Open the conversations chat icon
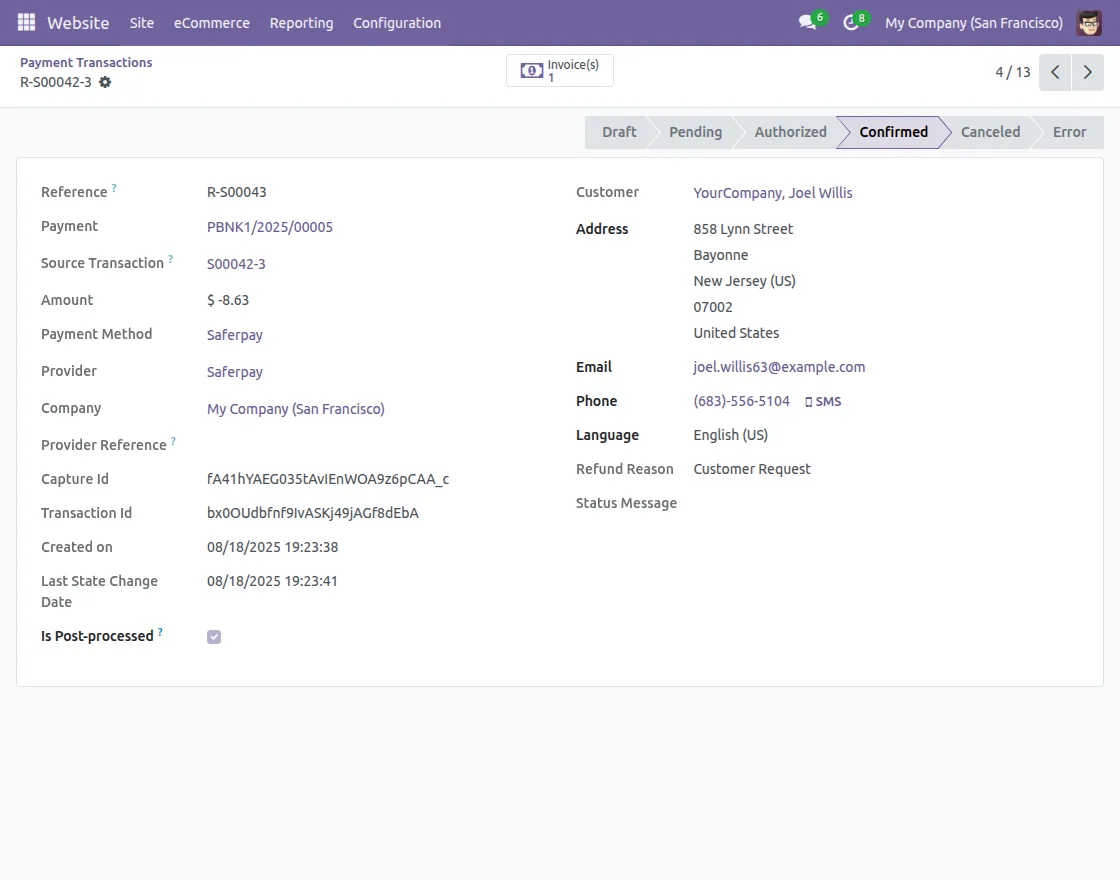This screenshot has height=880, width=1120. pos(807,22)
